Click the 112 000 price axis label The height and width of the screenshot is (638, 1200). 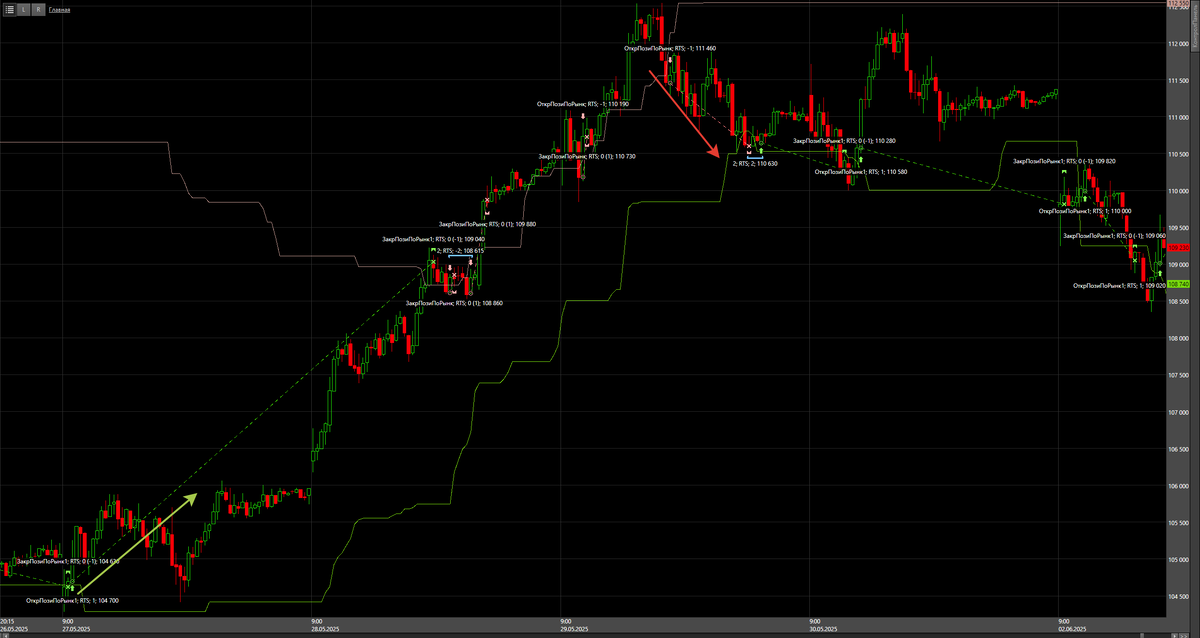coord(1177,44)
